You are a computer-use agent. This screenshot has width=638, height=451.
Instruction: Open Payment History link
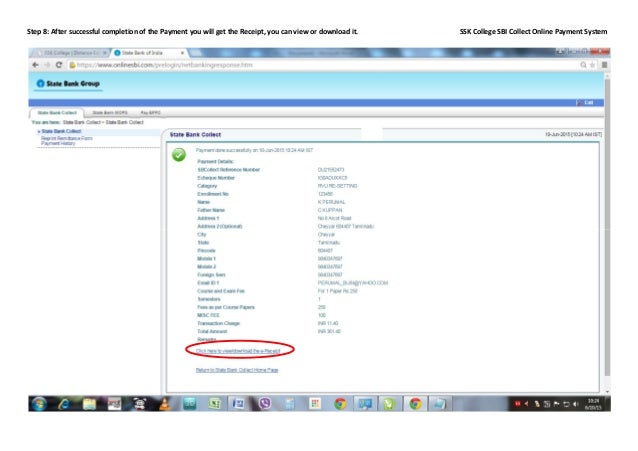pyautogui.click(x=58, y=143)
